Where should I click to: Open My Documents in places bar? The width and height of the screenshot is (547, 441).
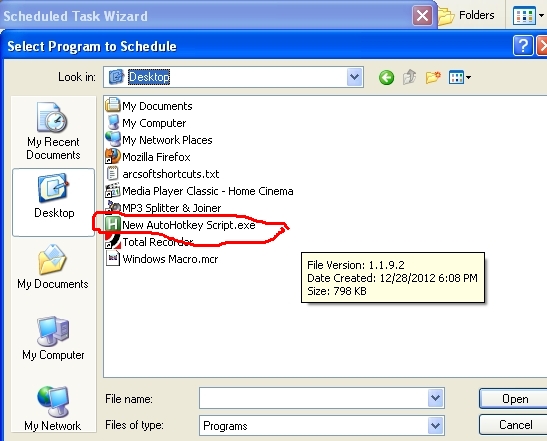53,267
